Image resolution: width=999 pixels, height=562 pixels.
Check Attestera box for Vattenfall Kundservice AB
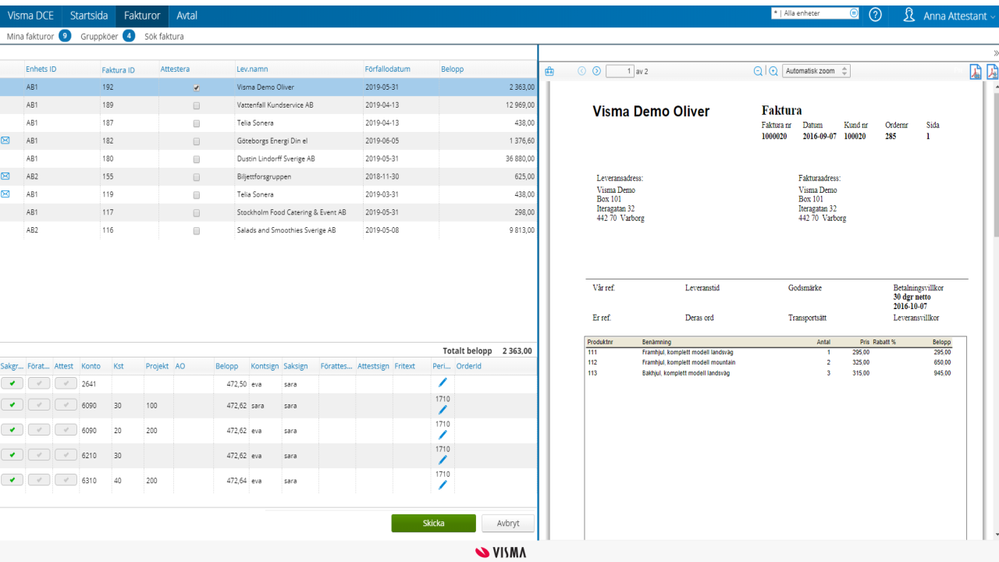(x=196, y=105)
